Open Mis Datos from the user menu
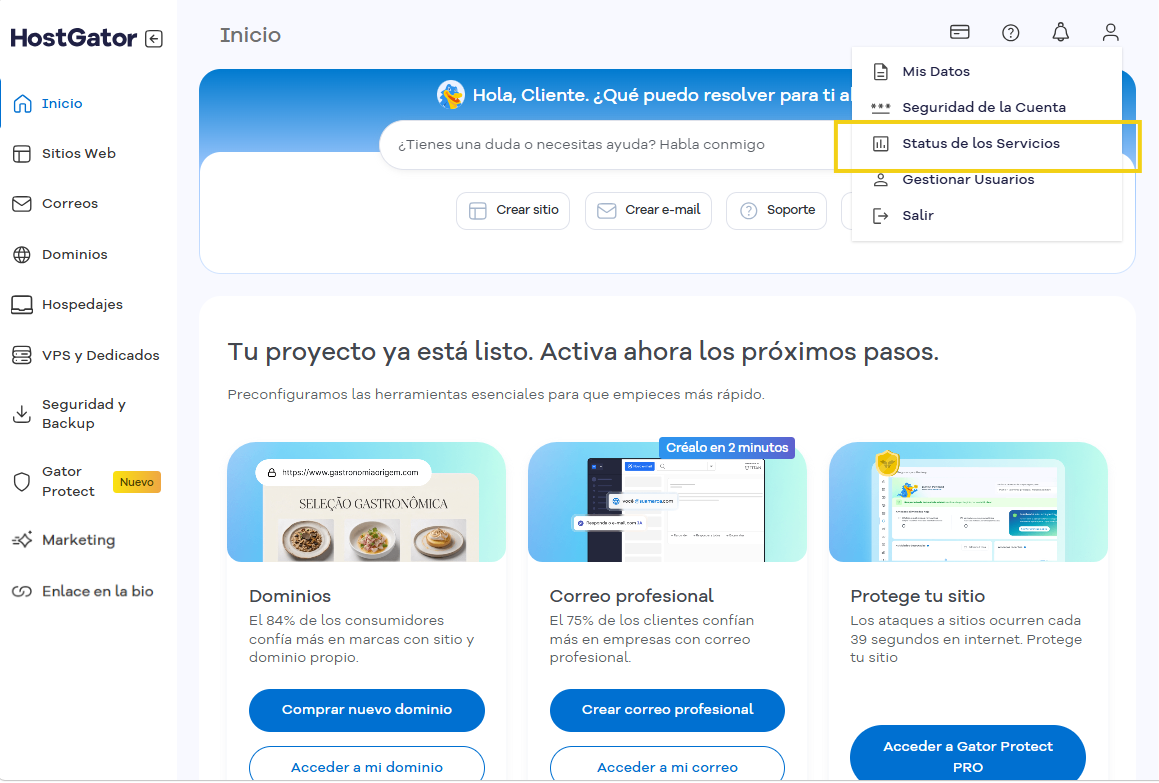The image size is (1159, 783). tap(987, 72)
